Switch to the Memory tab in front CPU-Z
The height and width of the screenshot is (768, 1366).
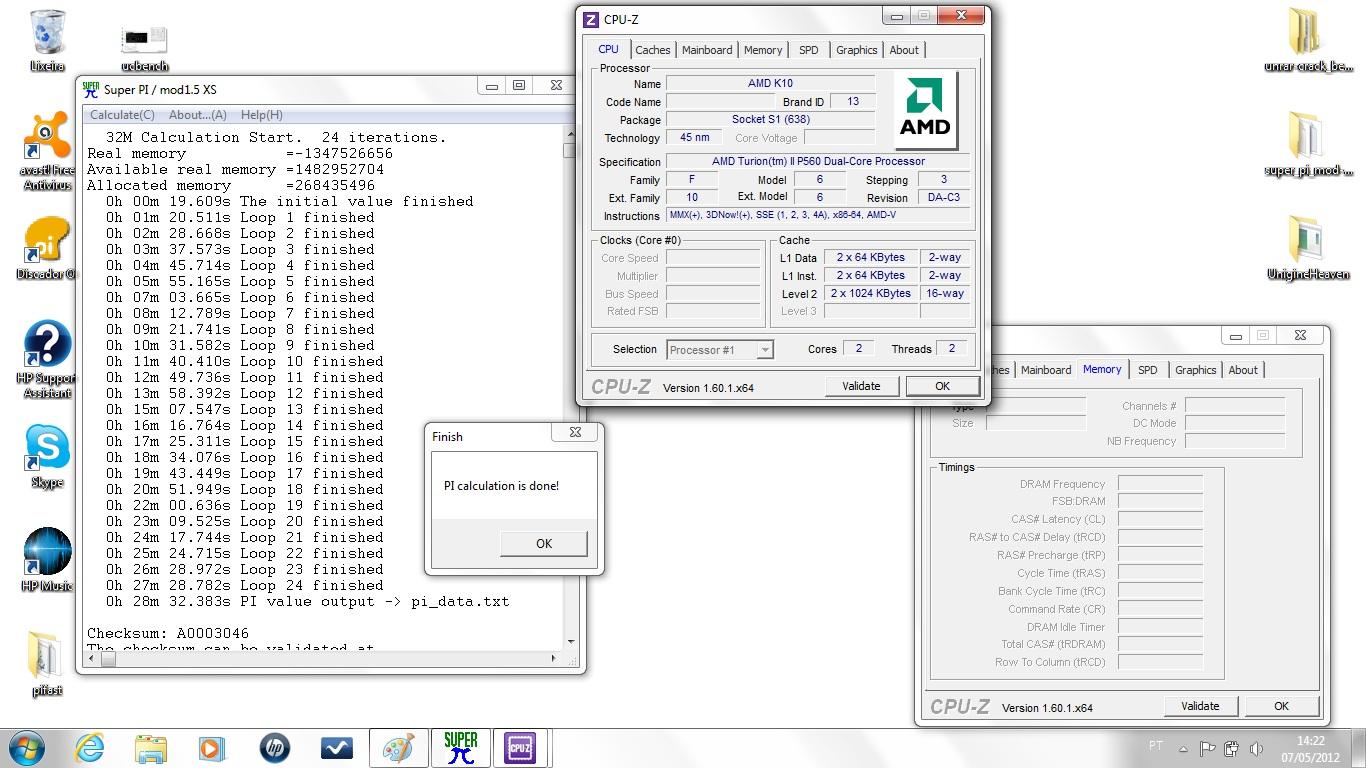[x=763, y=50]
